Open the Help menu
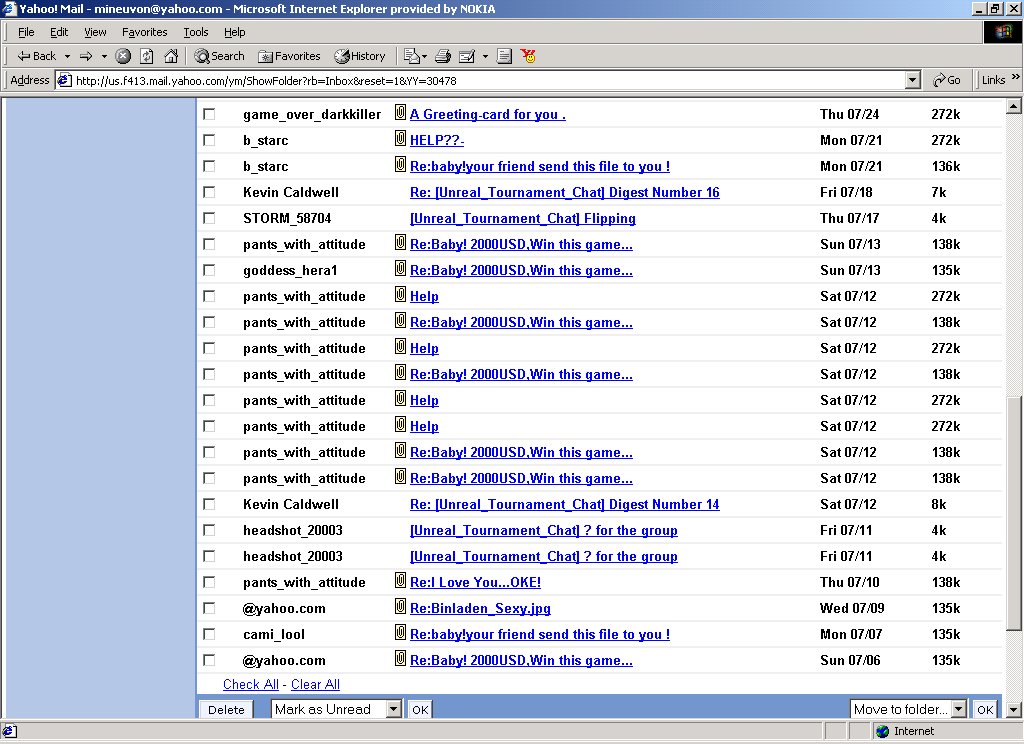1024x744 pixels. pos(234,32)
